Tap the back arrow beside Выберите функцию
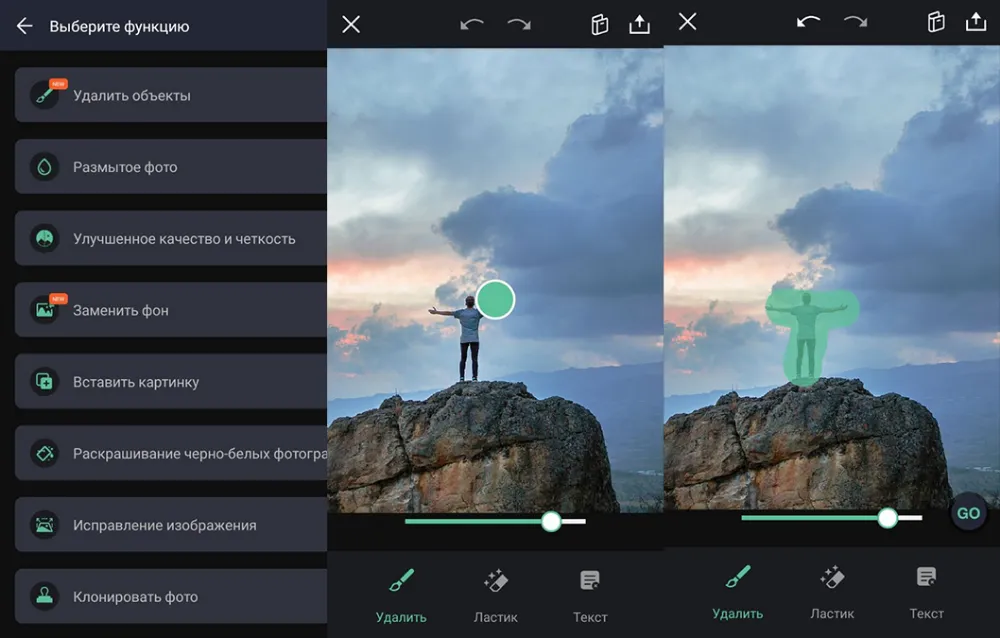This screenshot has width=1000, height=638. (x=25, y=26)
